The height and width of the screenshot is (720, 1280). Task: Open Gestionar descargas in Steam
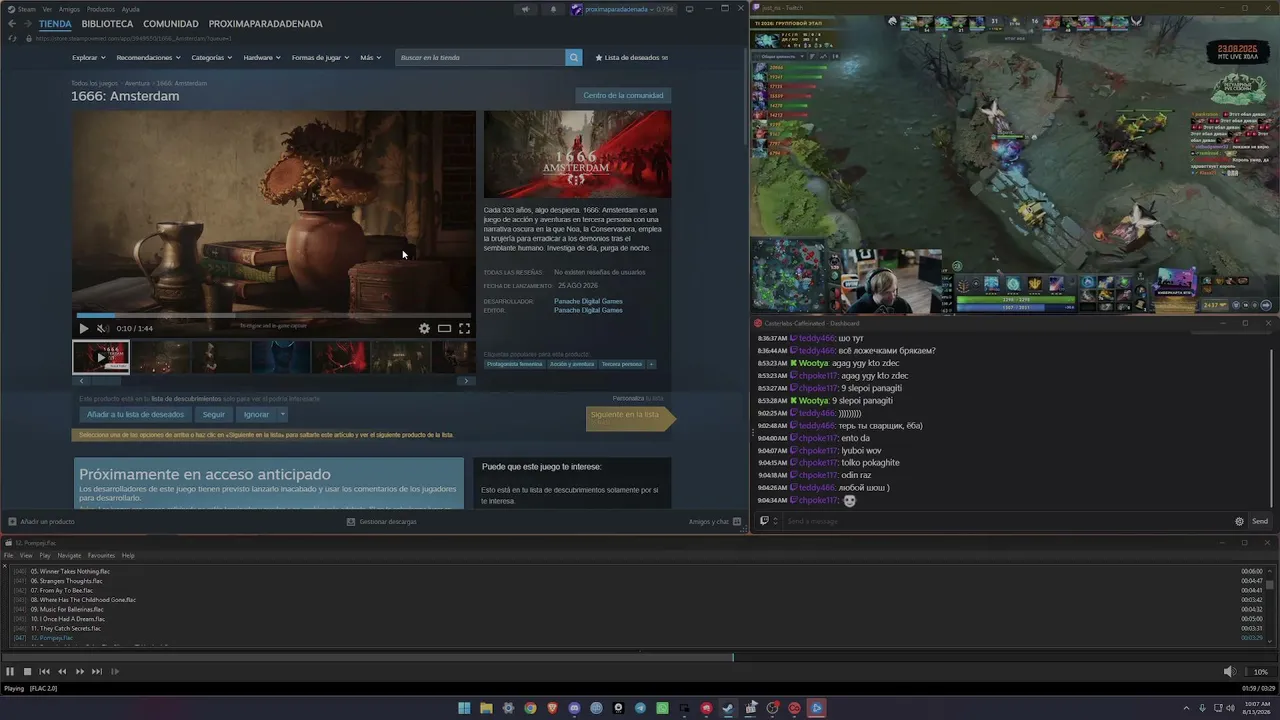pos(381,522)
